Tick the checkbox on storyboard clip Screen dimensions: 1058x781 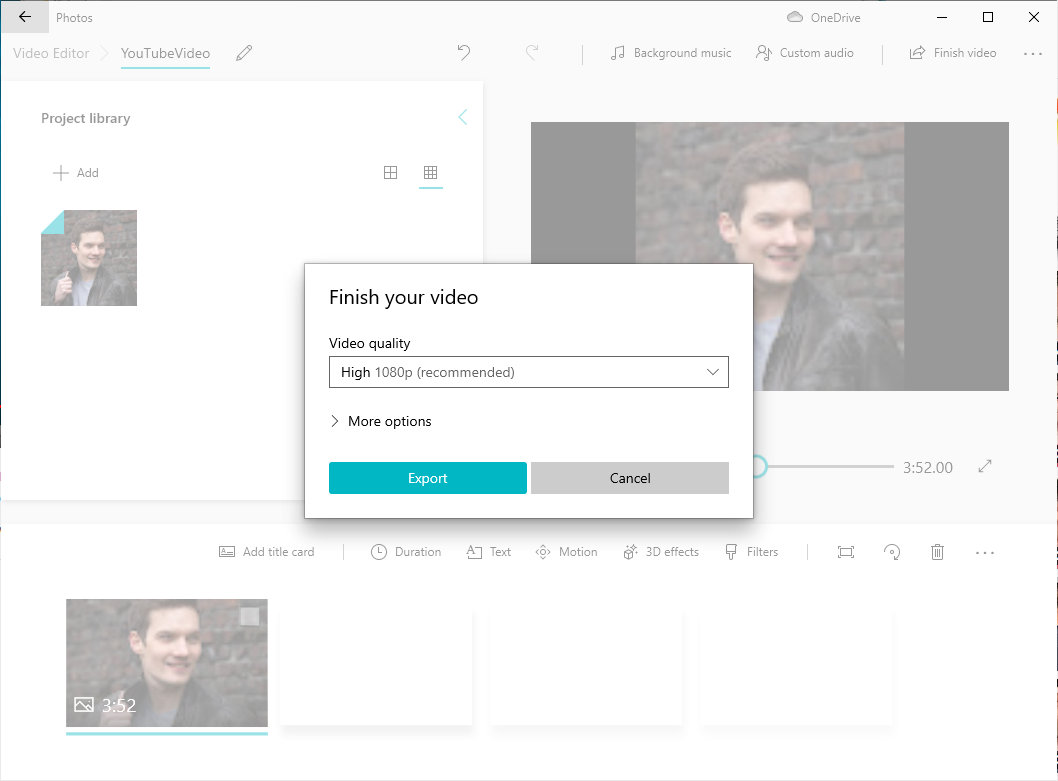(x=250, y=617)
